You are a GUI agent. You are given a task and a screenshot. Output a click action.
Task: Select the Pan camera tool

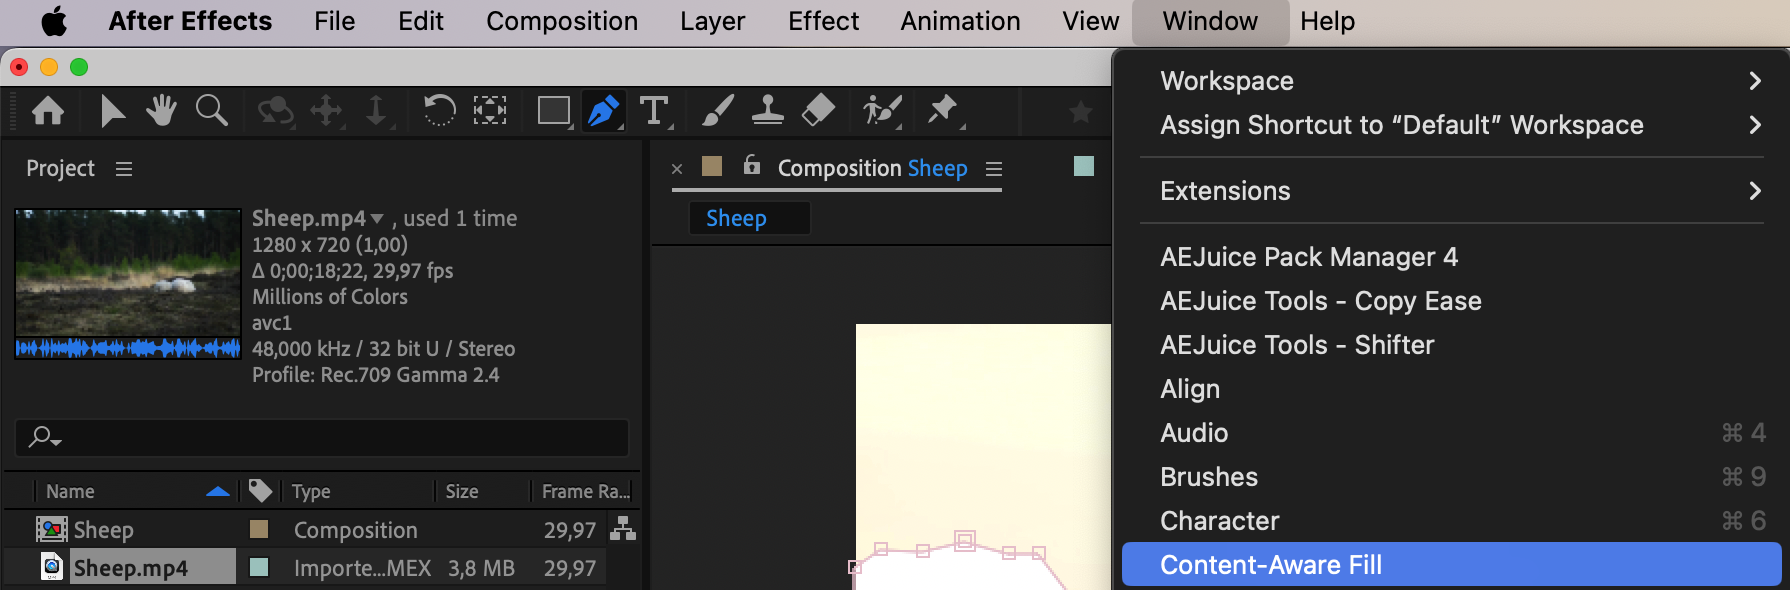pyautogui.click(x=326, y=110)
